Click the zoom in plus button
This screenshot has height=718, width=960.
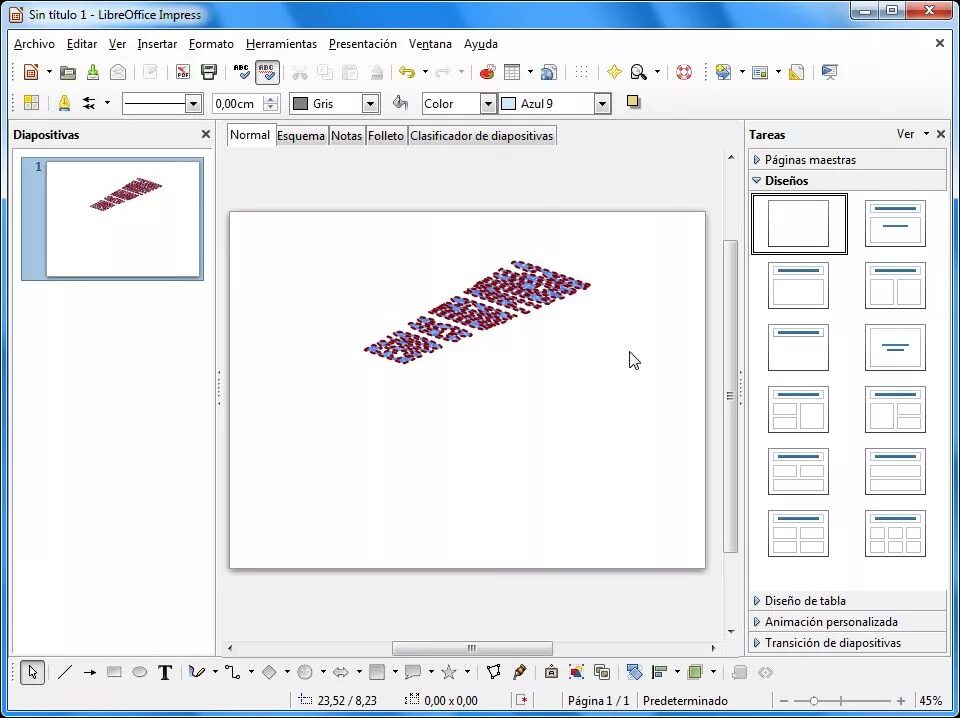901,701
